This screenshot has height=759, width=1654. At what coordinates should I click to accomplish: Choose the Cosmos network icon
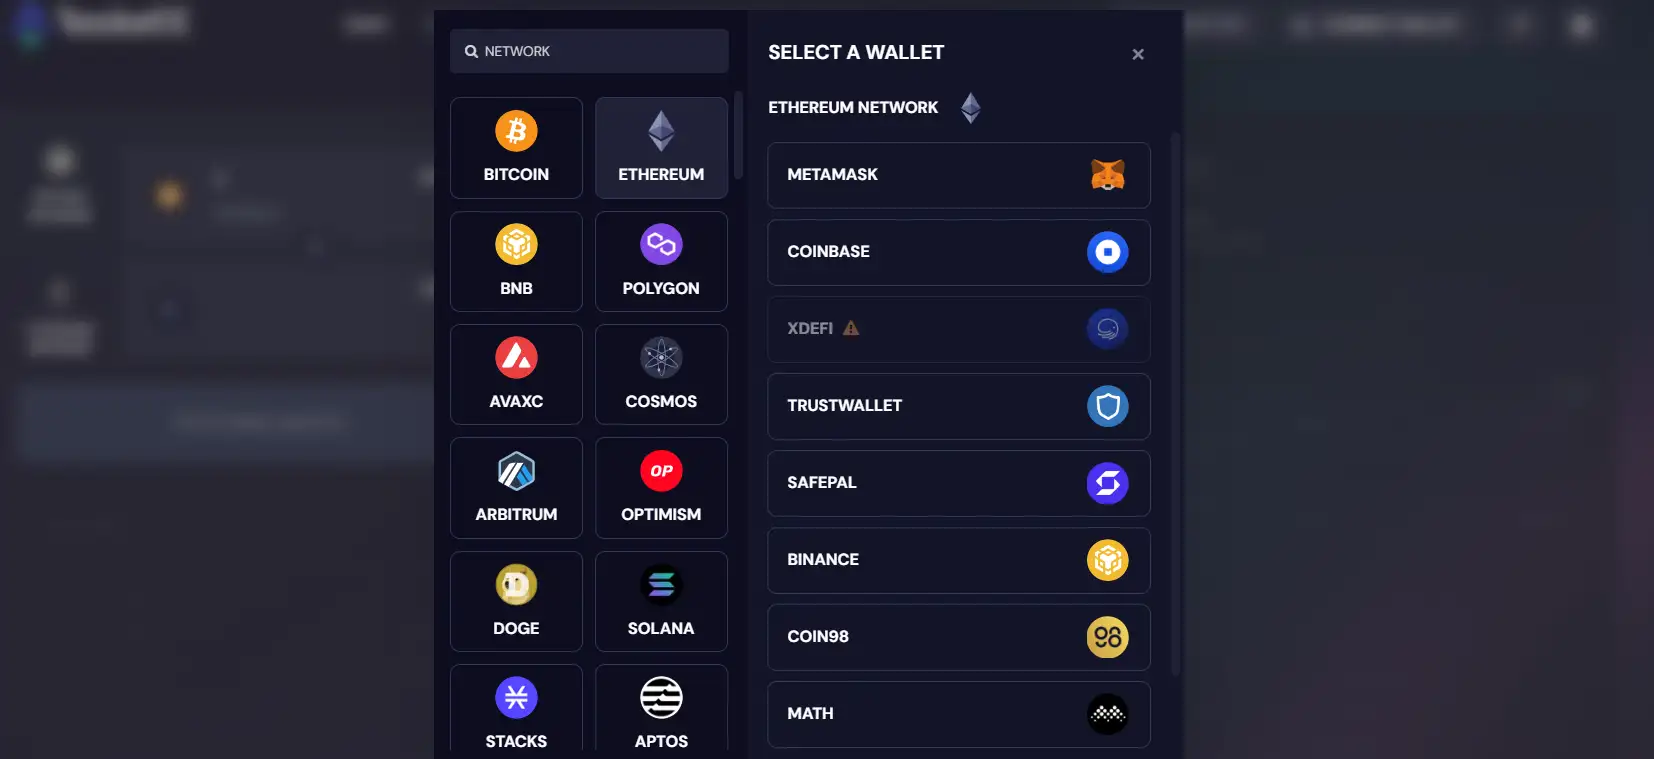661,358
